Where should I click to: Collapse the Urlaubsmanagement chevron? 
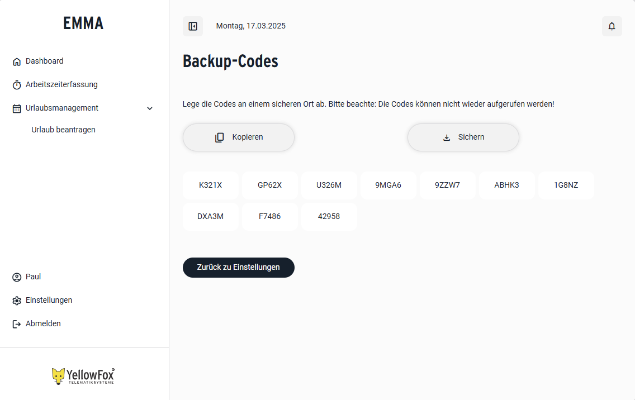(149, 109)
